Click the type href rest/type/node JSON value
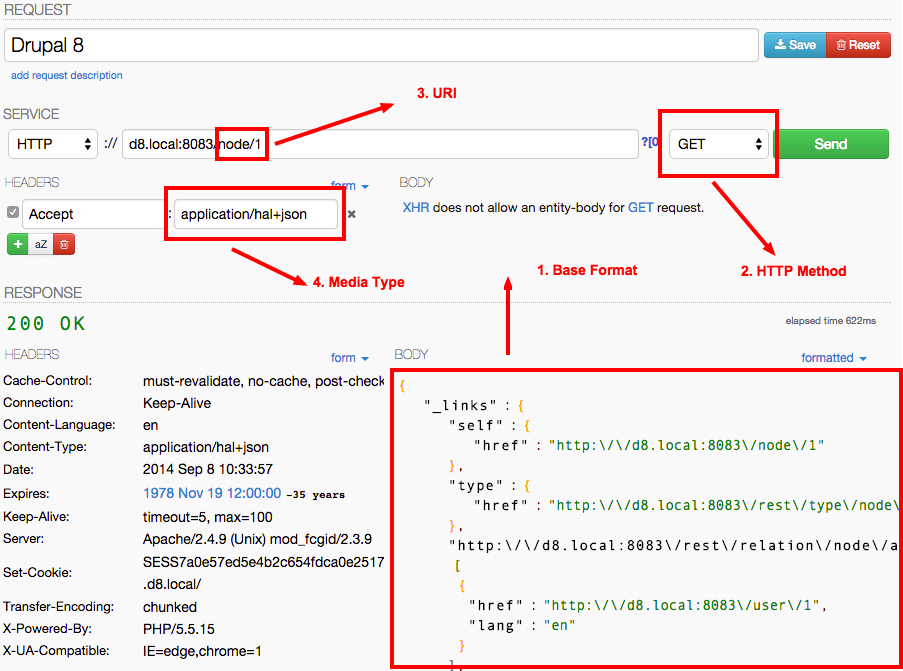The image size is (903, 671). coord(723,505)
